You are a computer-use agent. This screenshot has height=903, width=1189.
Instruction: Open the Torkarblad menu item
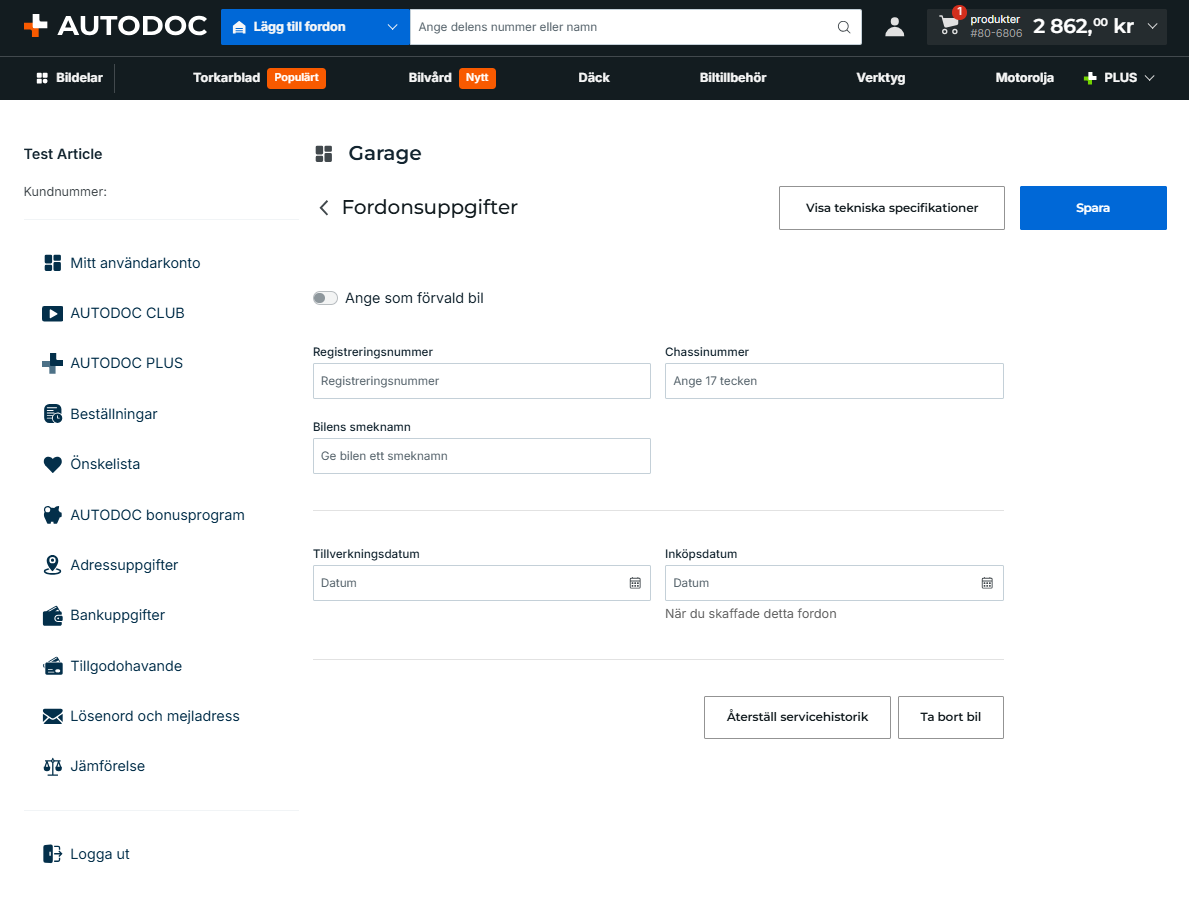[226, 77]
